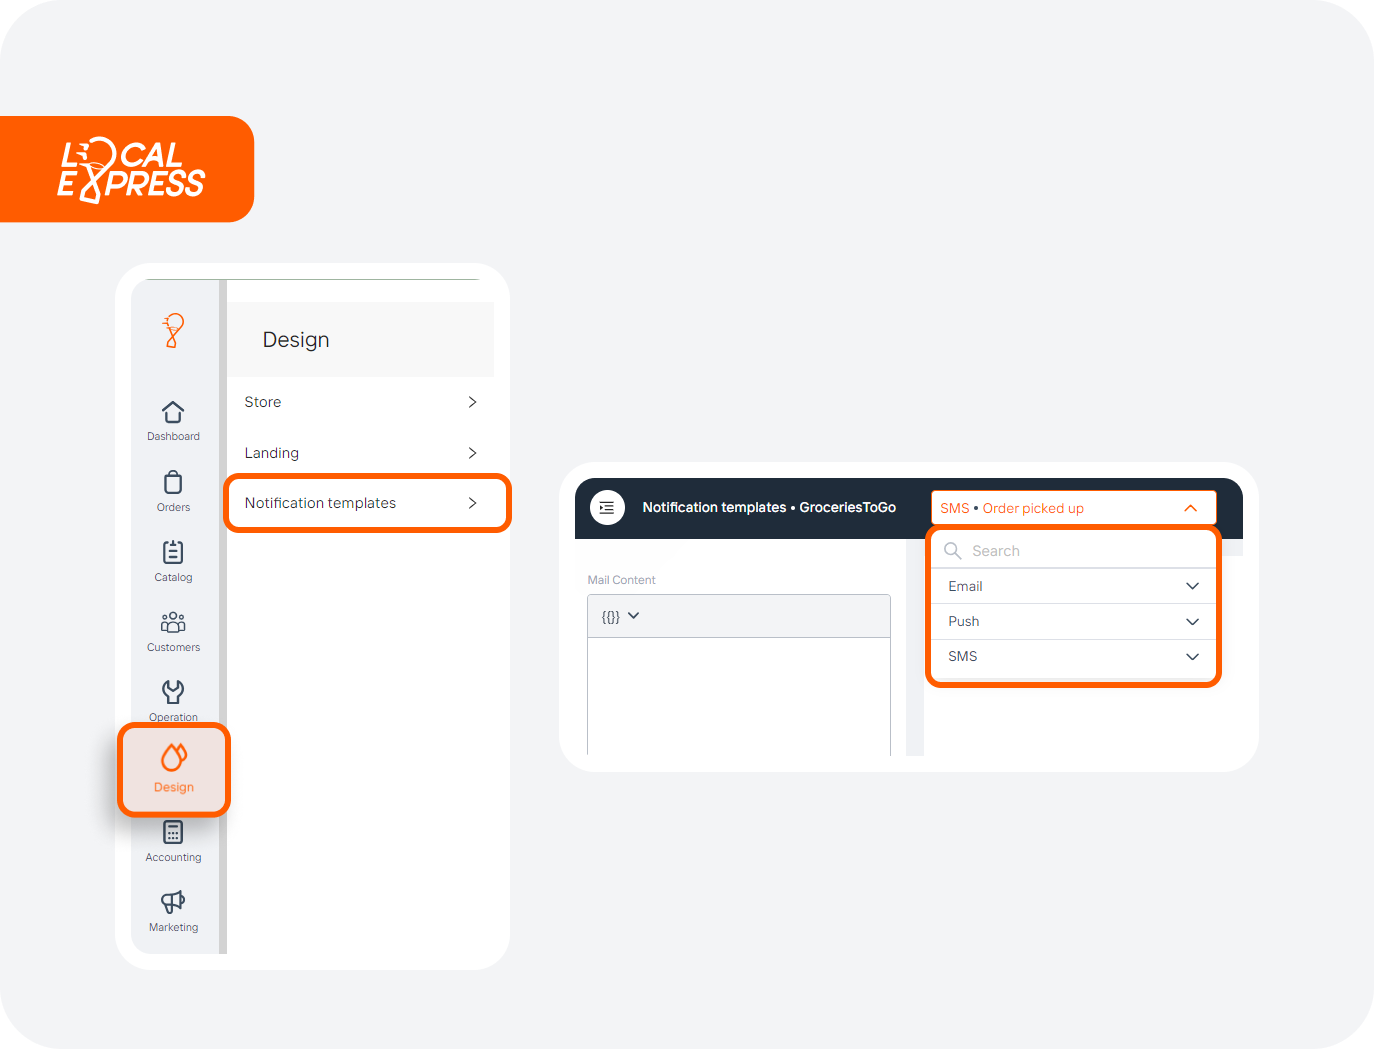Select the Design flame icon
This screenshot has height=1049, width=1374.
pyautogui.click(x=173, y=769)
